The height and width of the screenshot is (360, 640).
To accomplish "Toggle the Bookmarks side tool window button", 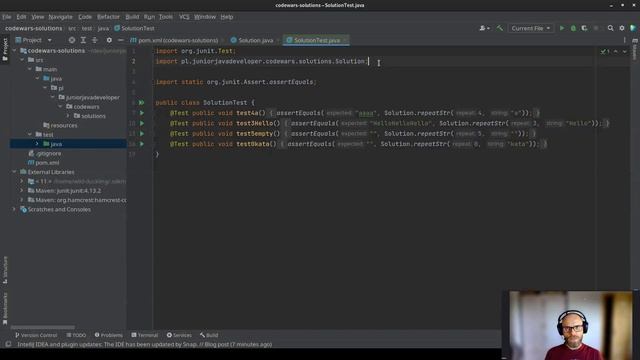I will click(x=5, y=309).
